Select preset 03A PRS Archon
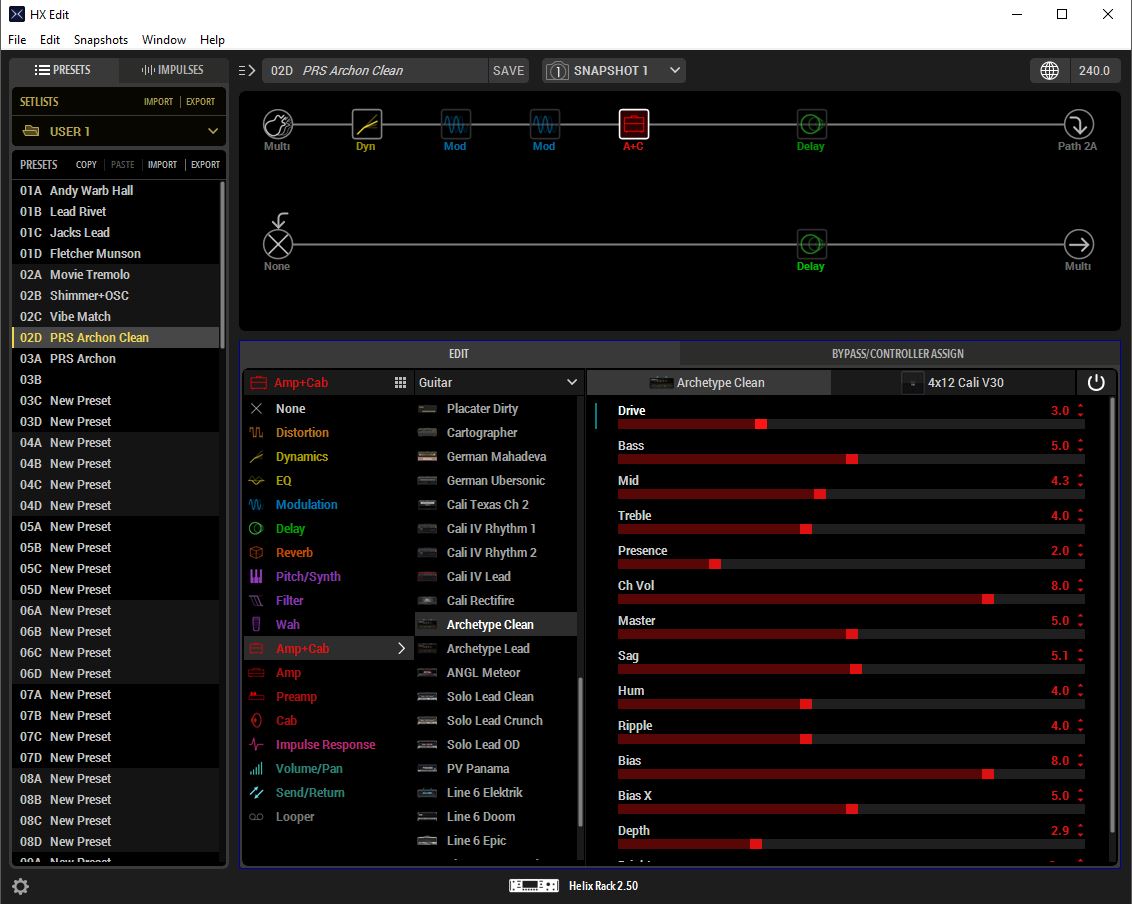 116,358
